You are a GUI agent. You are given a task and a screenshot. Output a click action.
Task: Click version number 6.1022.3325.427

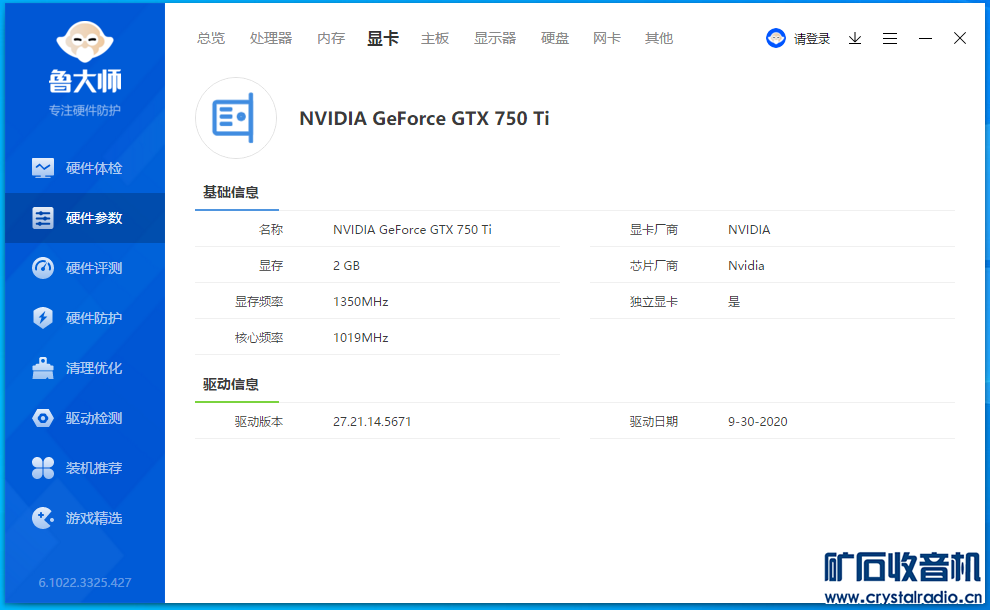tap(85, 582)
